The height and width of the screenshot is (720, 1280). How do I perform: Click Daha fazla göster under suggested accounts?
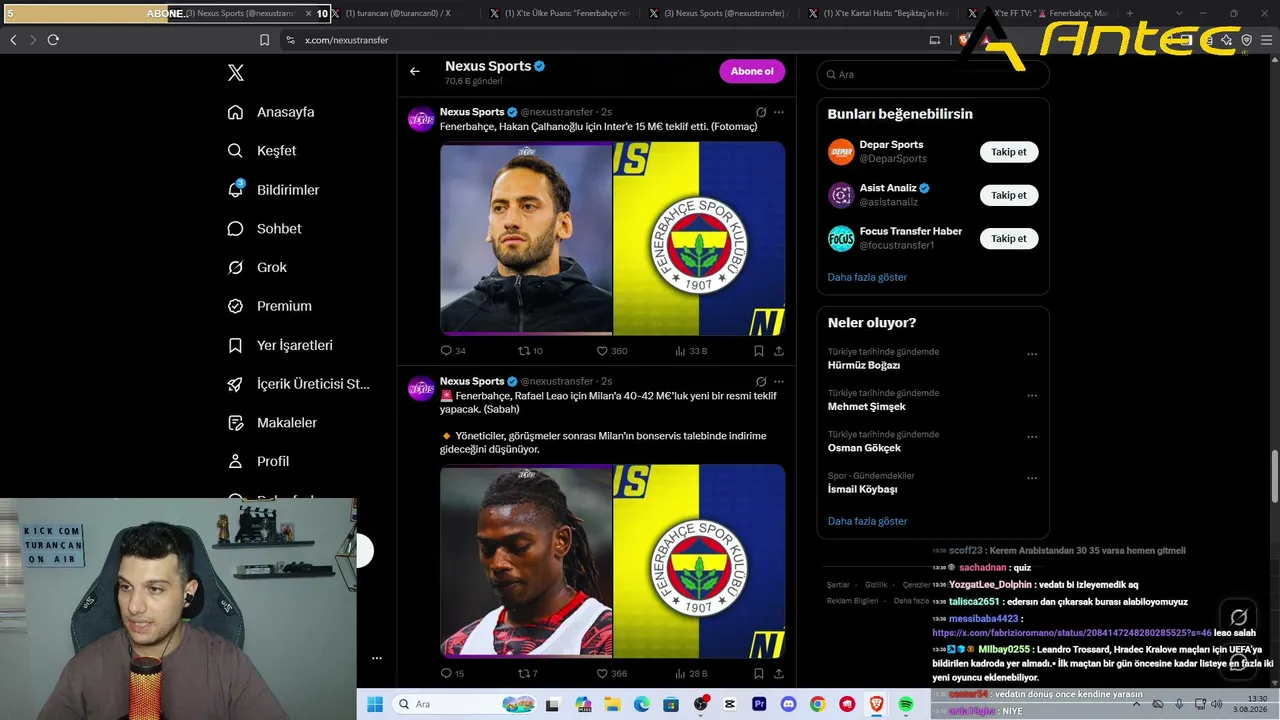(867, 277)
